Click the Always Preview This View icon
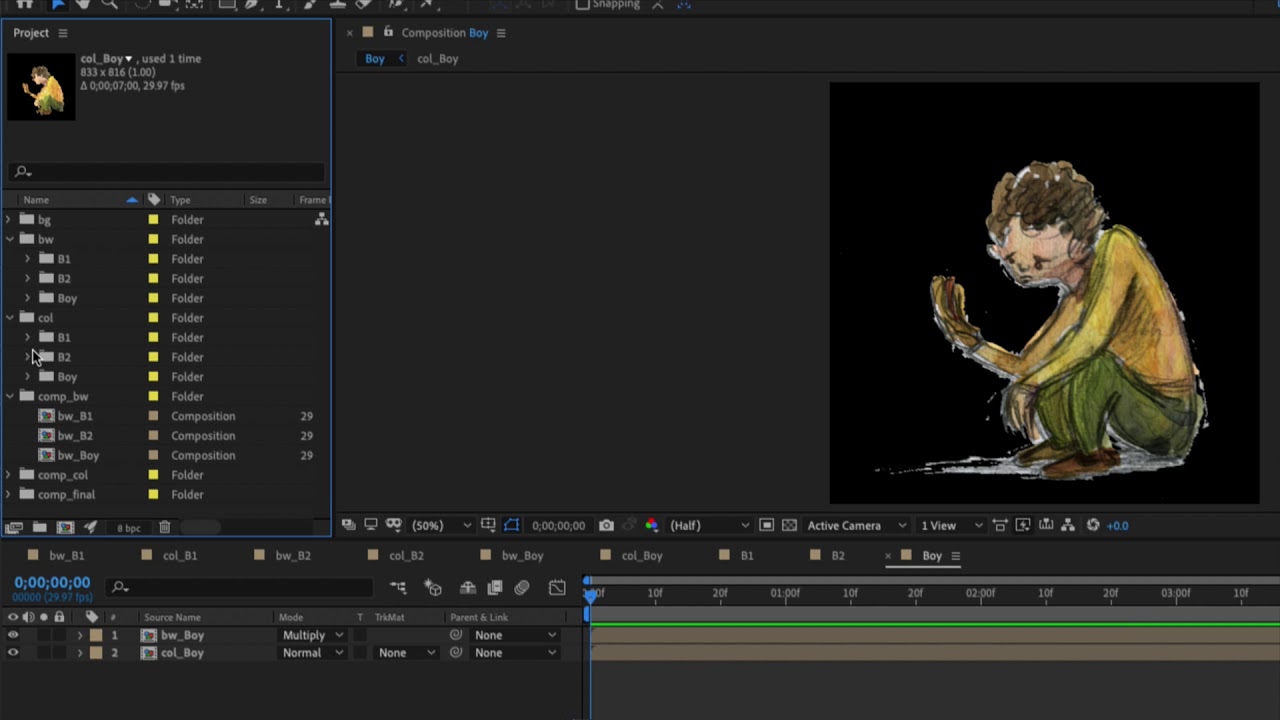The height and width of the screenshot is (720, 1280). [348, 525]
